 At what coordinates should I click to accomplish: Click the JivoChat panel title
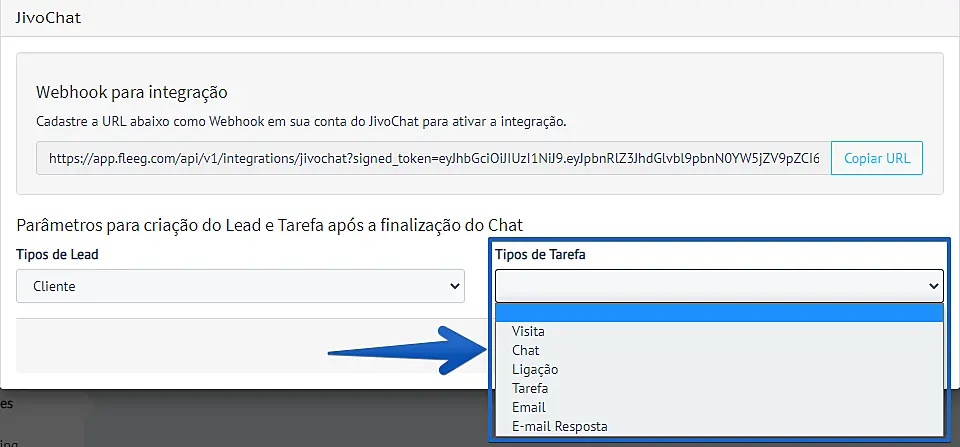click(x=48, y=17)
